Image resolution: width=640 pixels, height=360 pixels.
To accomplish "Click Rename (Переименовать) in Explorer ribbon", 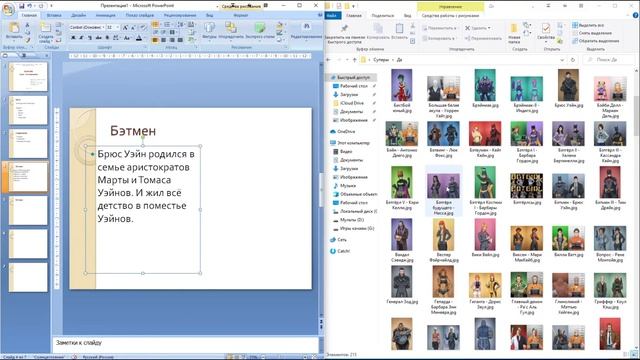I will [483, 38].
